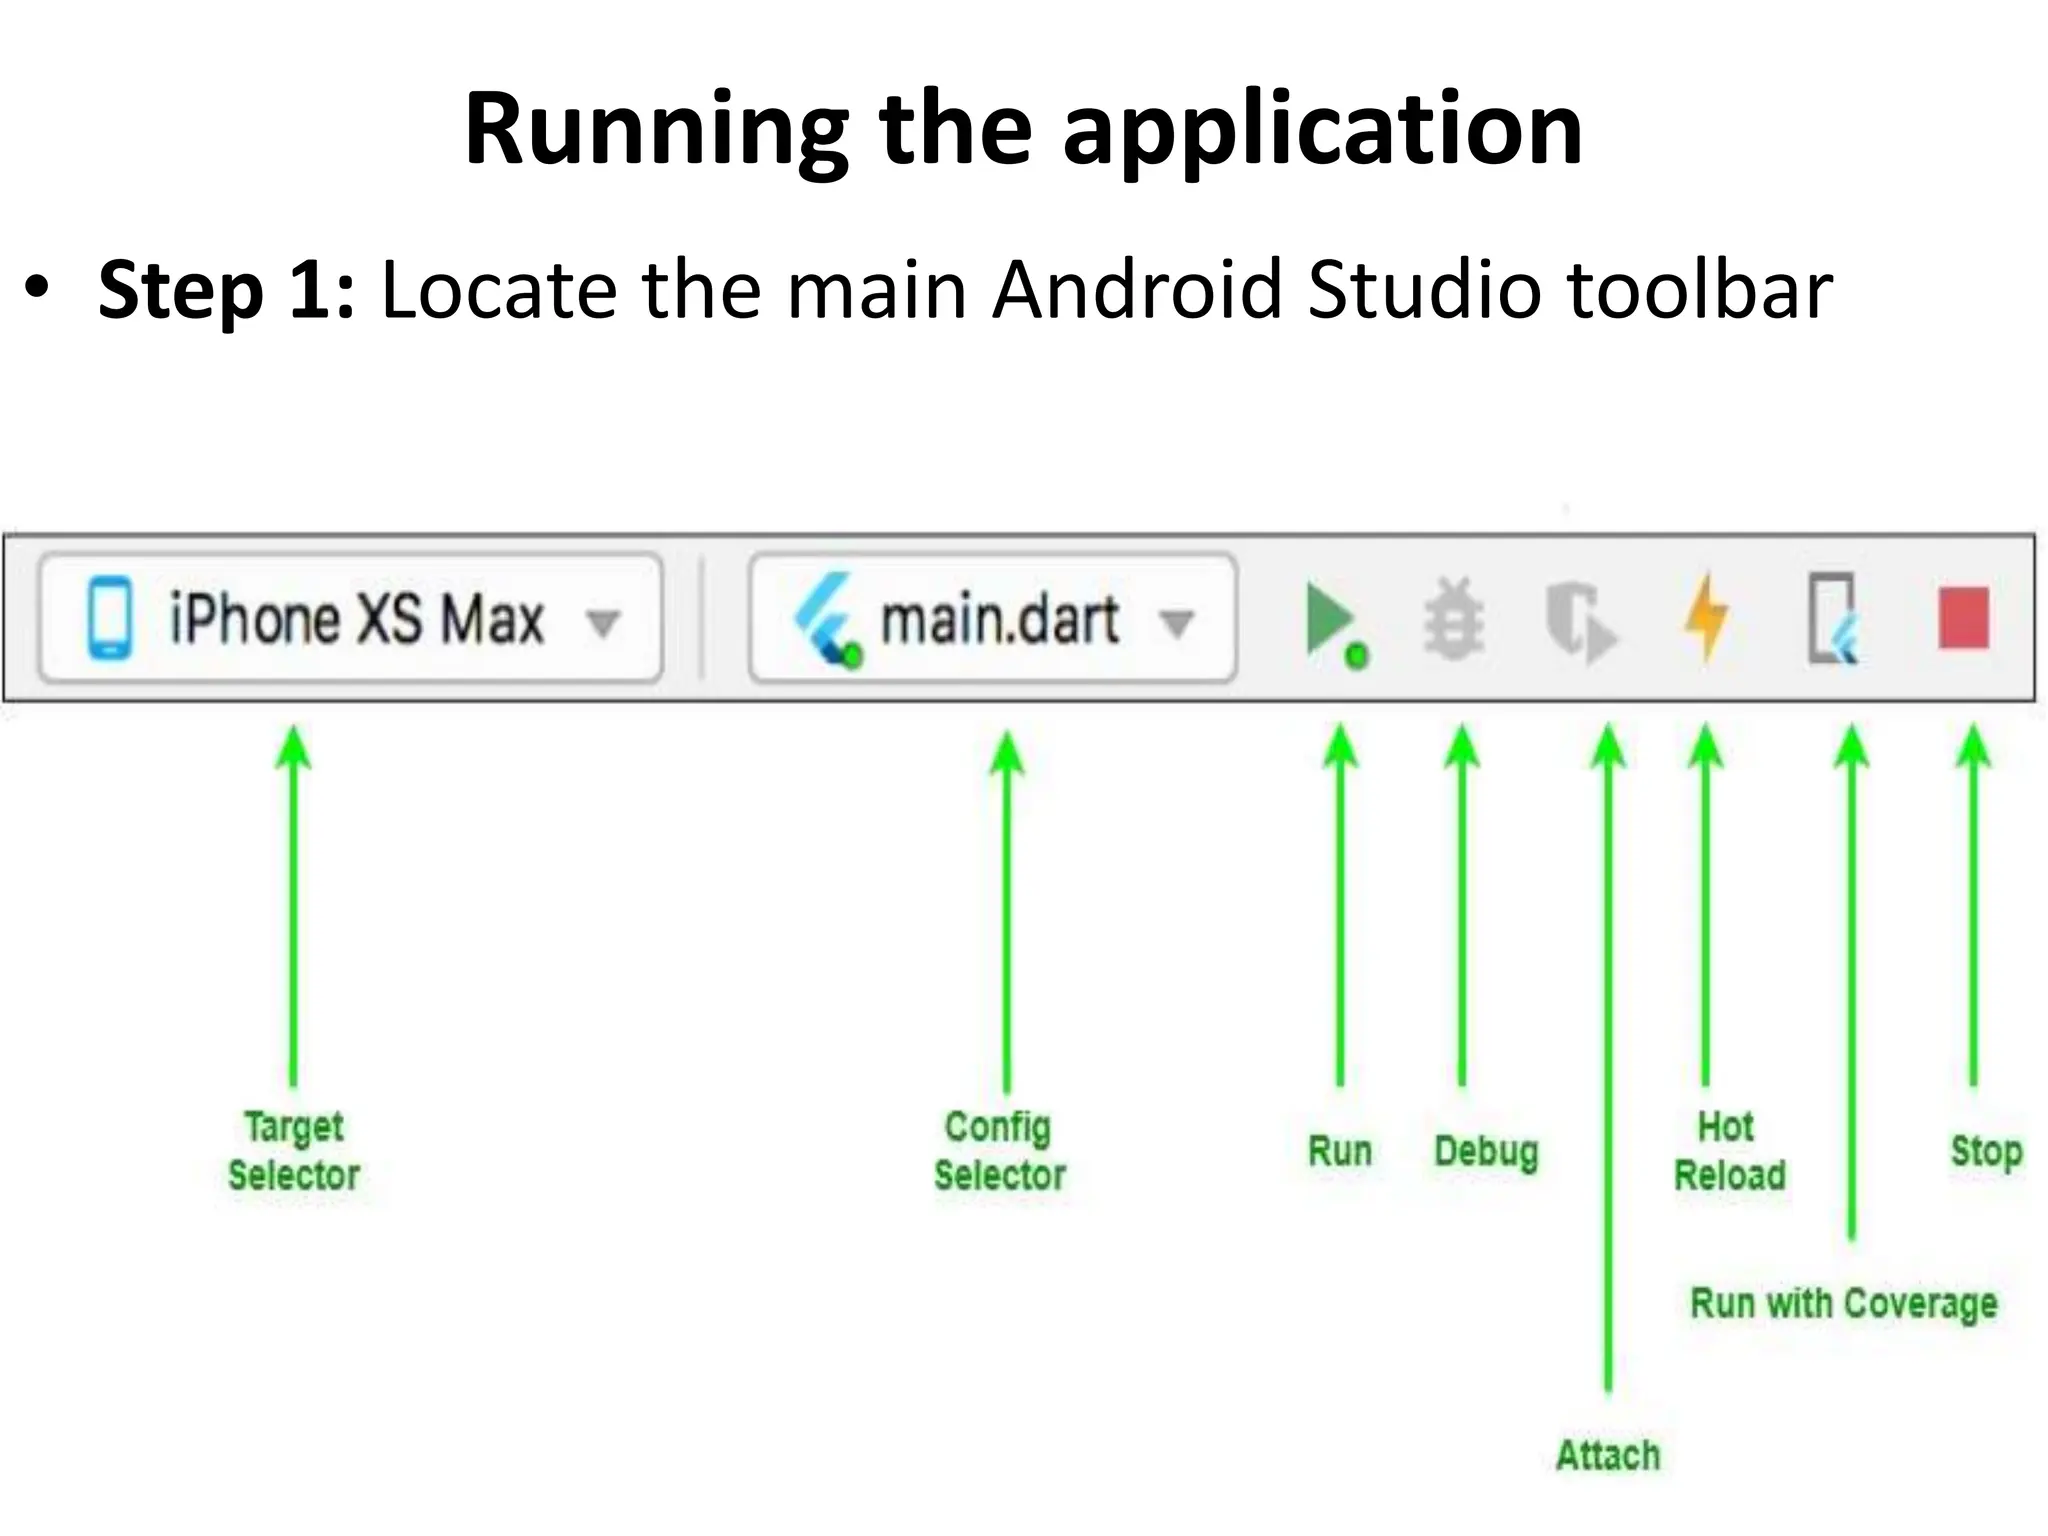2048x1536 pixels.
Task: Click the Run with Coverage icon
Action: (1833, 619)
